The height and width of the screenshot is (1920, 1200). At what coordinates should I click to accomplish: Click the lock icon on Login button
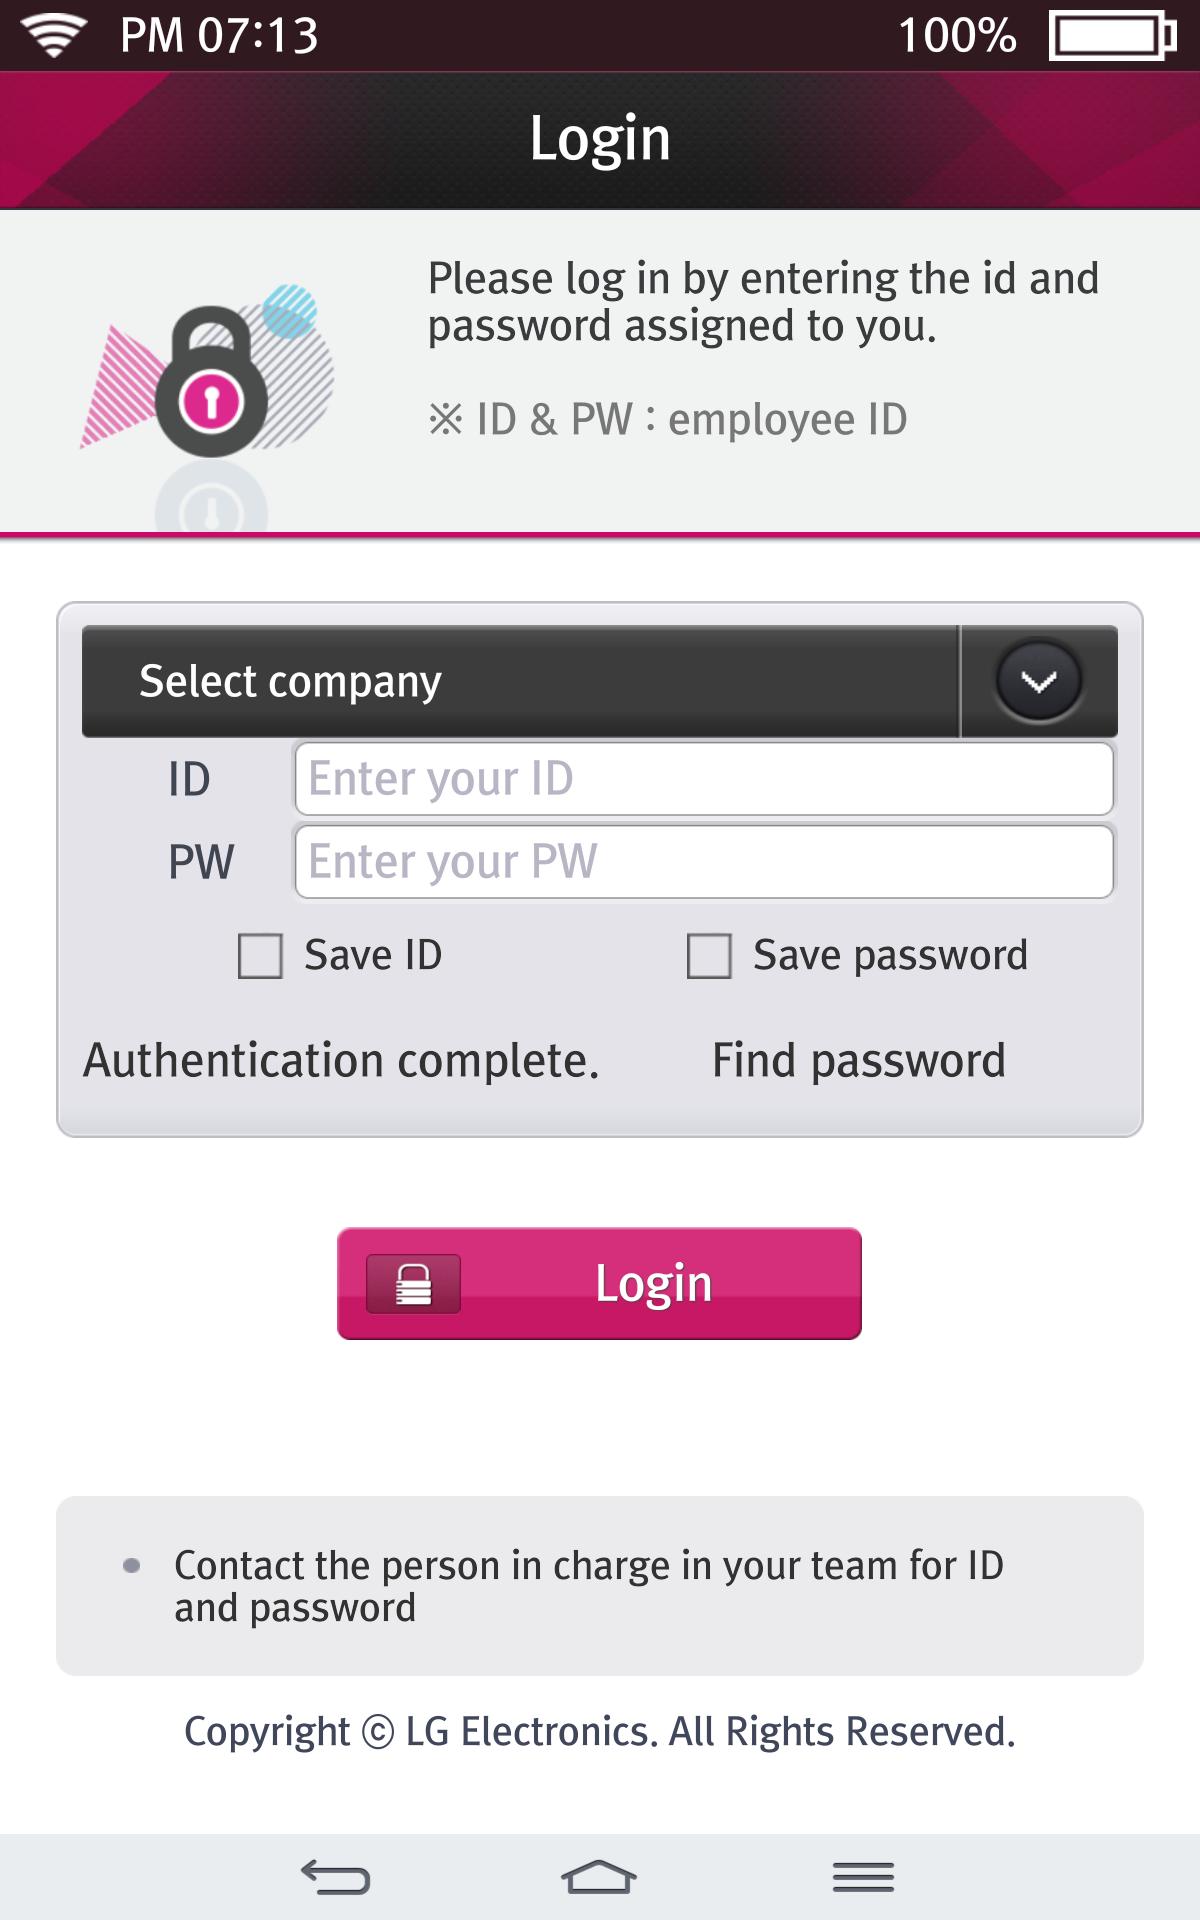[413, 1284]
